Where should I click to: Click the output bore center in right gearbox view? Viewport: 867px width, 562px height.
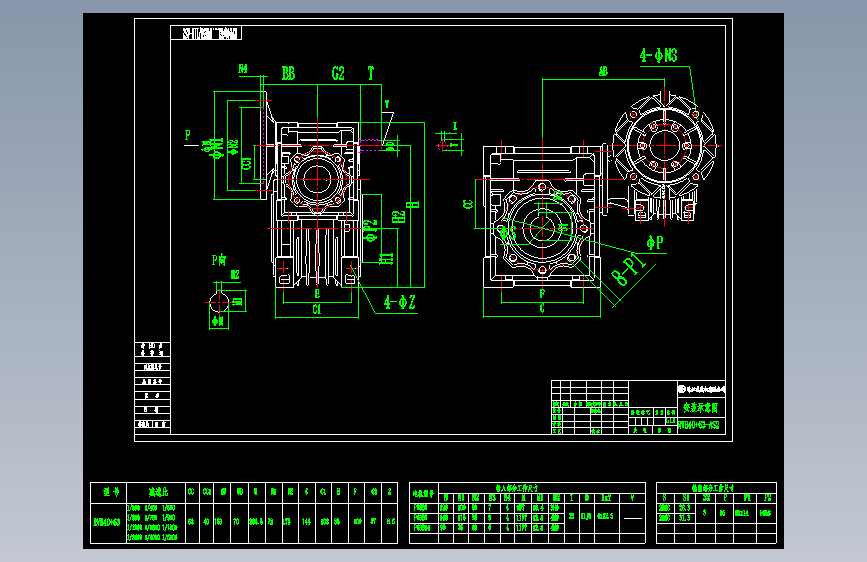pos(542,228)
